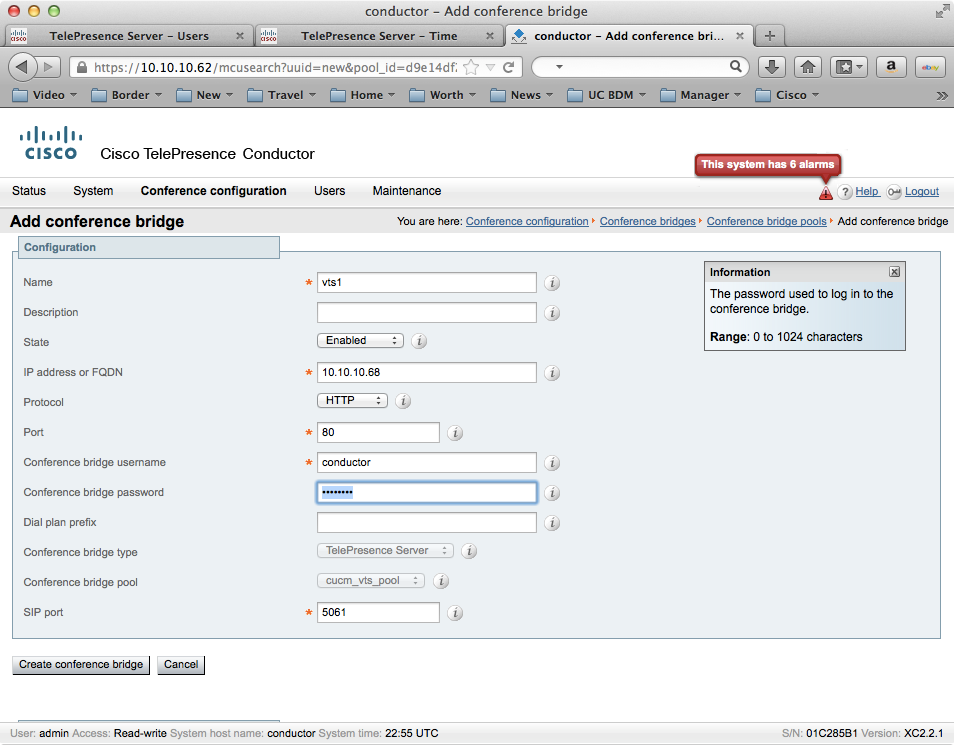954x745 pixels.
Task: Click the info icon for IP address or FQDN
Action: [552, 372]
